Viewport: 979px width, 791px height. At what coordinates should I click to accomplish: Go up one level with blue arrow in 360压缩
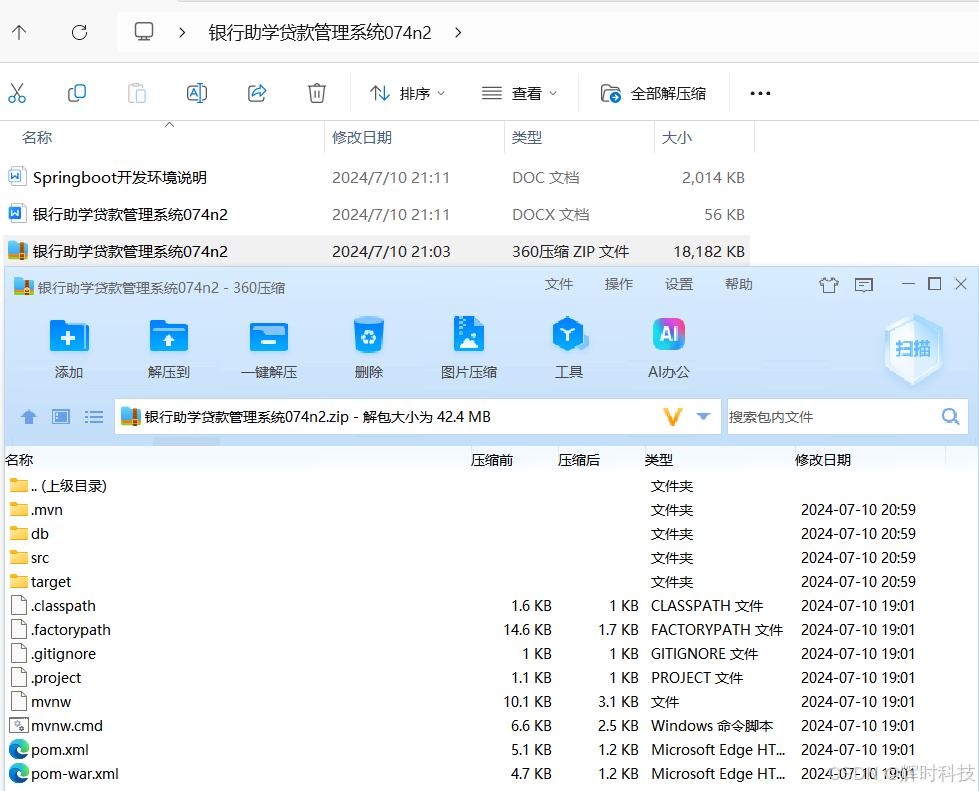[x=29, y=416]
